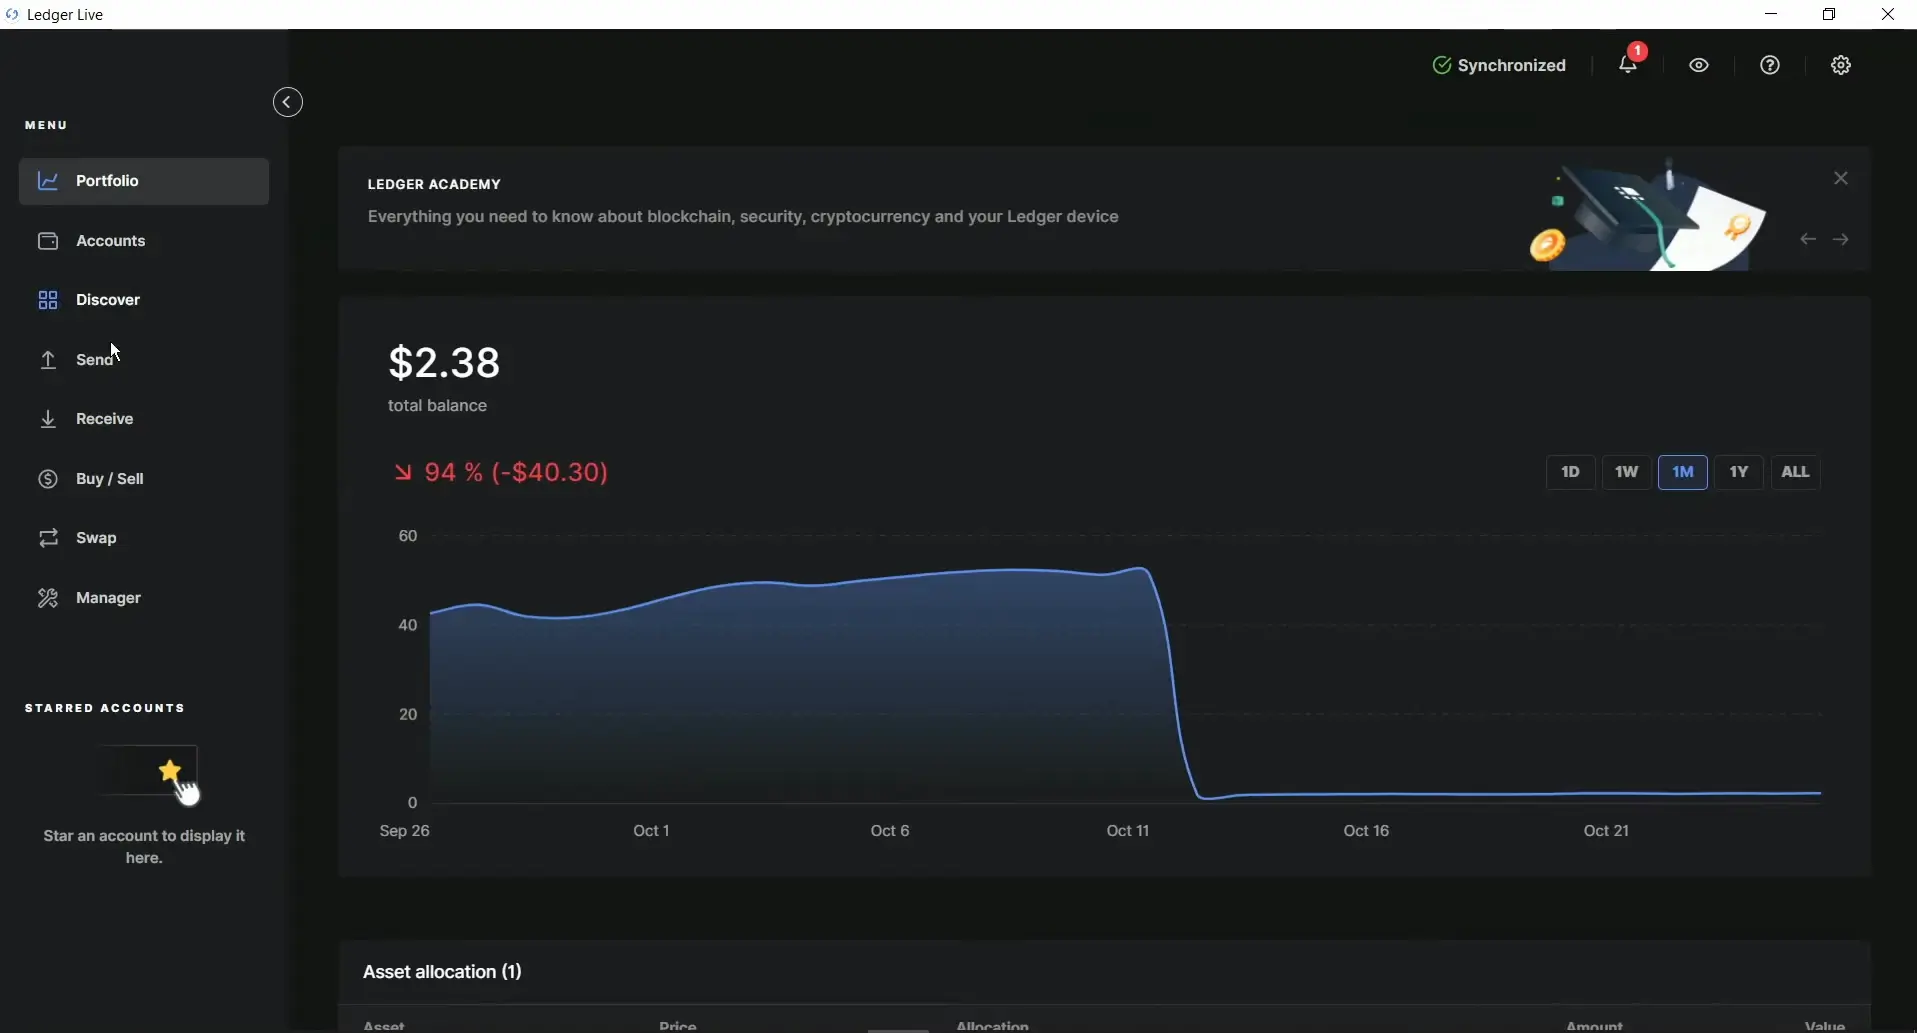Go to previous banner slide with left arrow
This screenshot has height=1033, width=1917.
click(x=1808, y=240)
